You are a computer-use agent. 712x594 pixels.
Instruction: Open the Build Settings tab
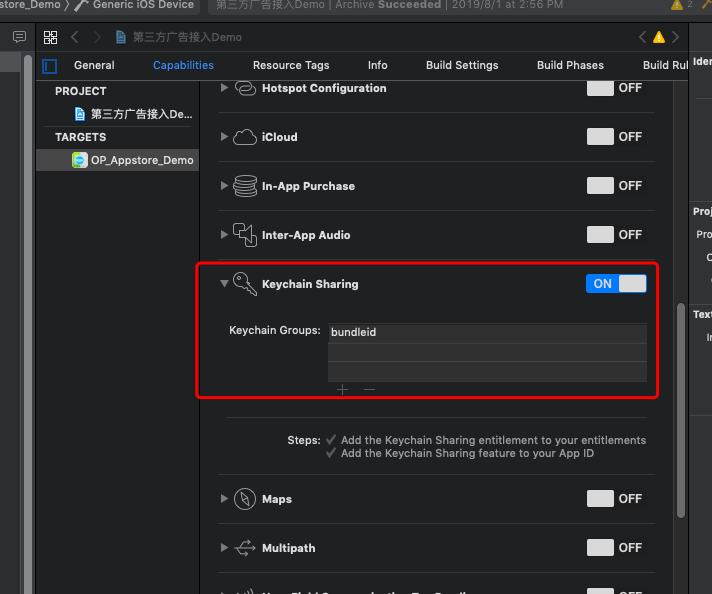pyautogui.click(x=462, y=65)
